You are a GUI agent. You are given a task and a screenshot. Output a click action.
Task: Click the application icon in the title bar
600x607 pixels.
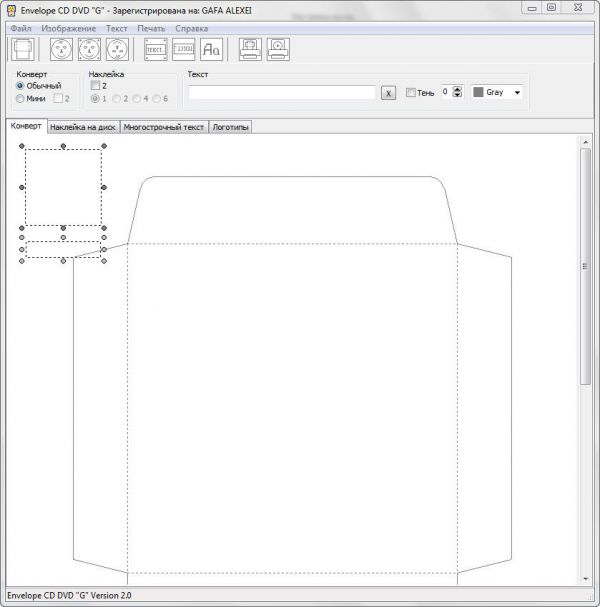pos(12,10)
